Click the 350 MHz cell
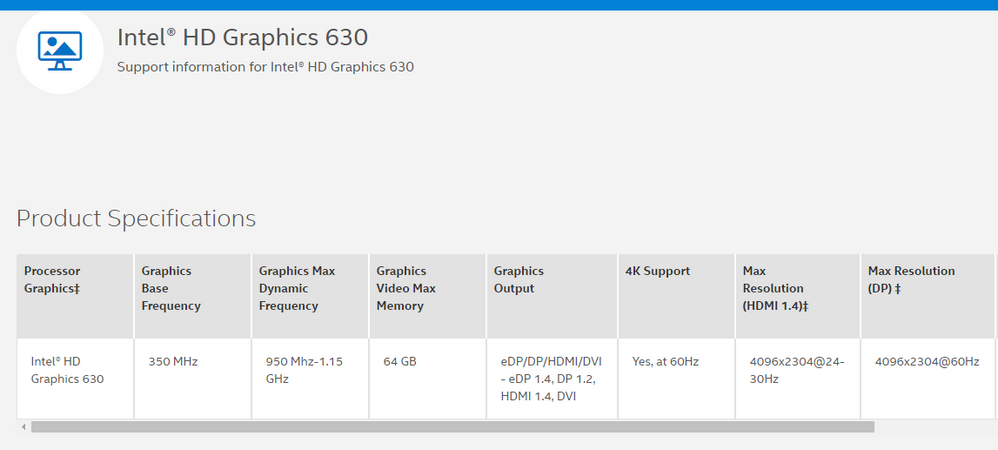 (x=193, y=379)
